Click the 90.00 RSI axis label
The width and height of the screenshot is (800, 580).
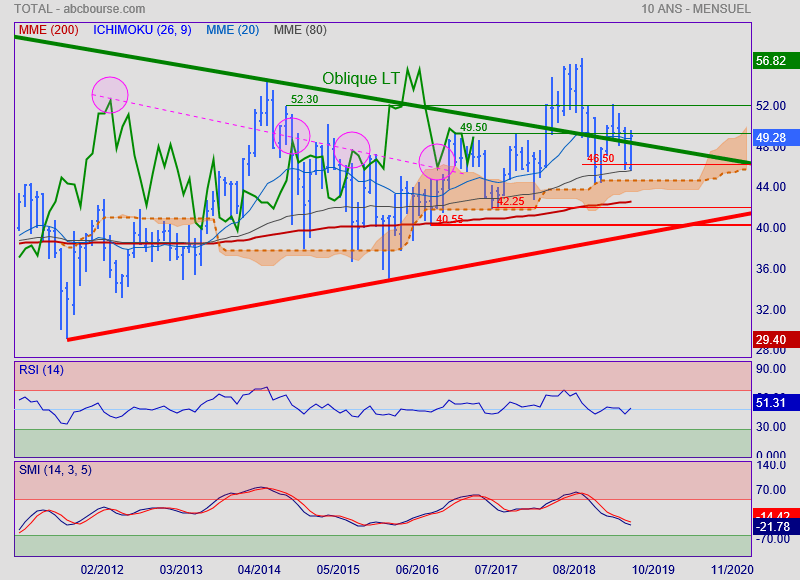click(x=771, y=369)
